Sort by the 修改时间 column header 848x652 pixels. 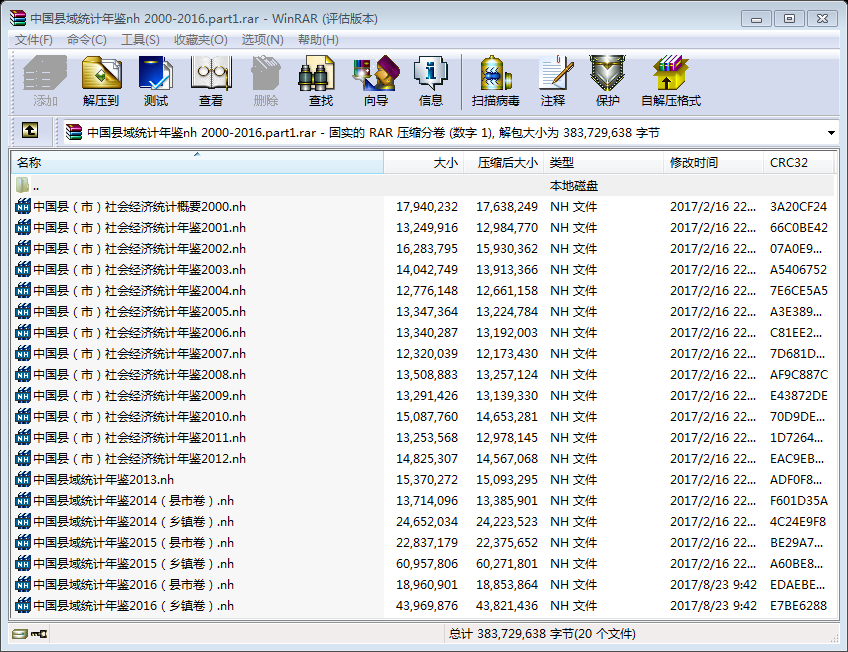(713, 163)
